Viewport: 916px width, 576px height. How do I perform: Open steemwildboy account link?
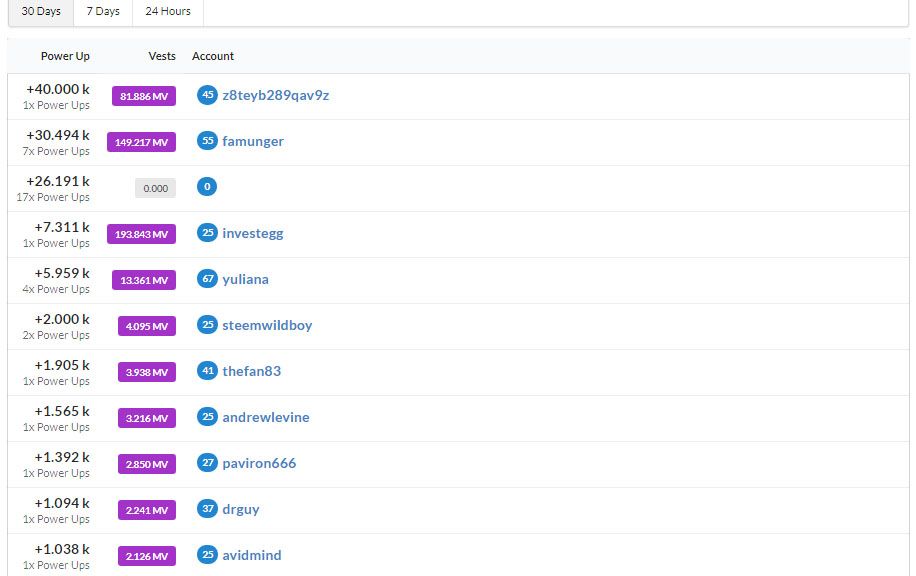(x=267, y=325)
